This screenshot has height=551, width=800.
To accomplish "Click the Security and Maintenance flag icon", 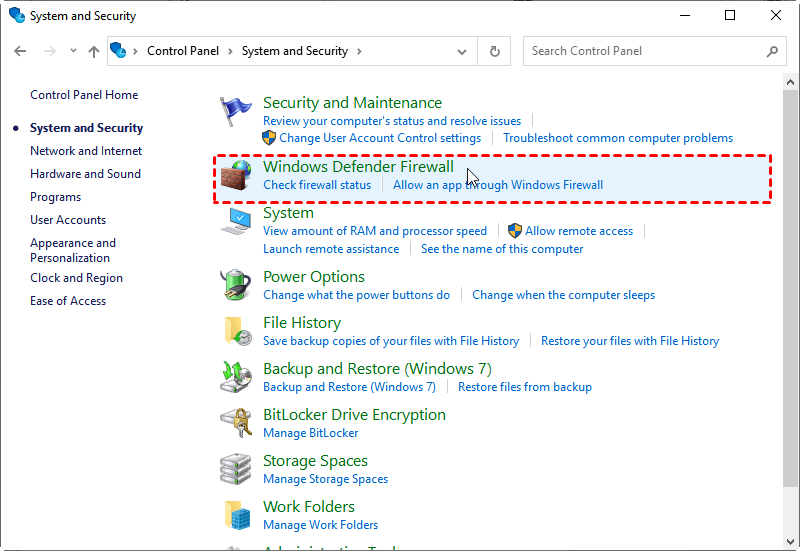I will coord(236,110).
